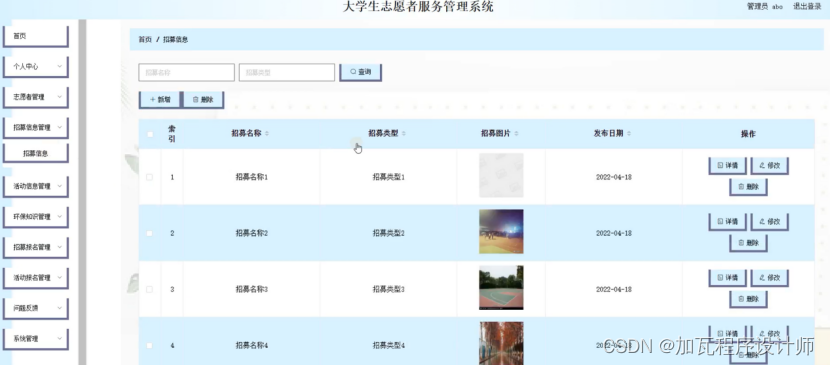Open 详情 for row 招募名称3
The image size is (830, 365).
tap(727, 278)
